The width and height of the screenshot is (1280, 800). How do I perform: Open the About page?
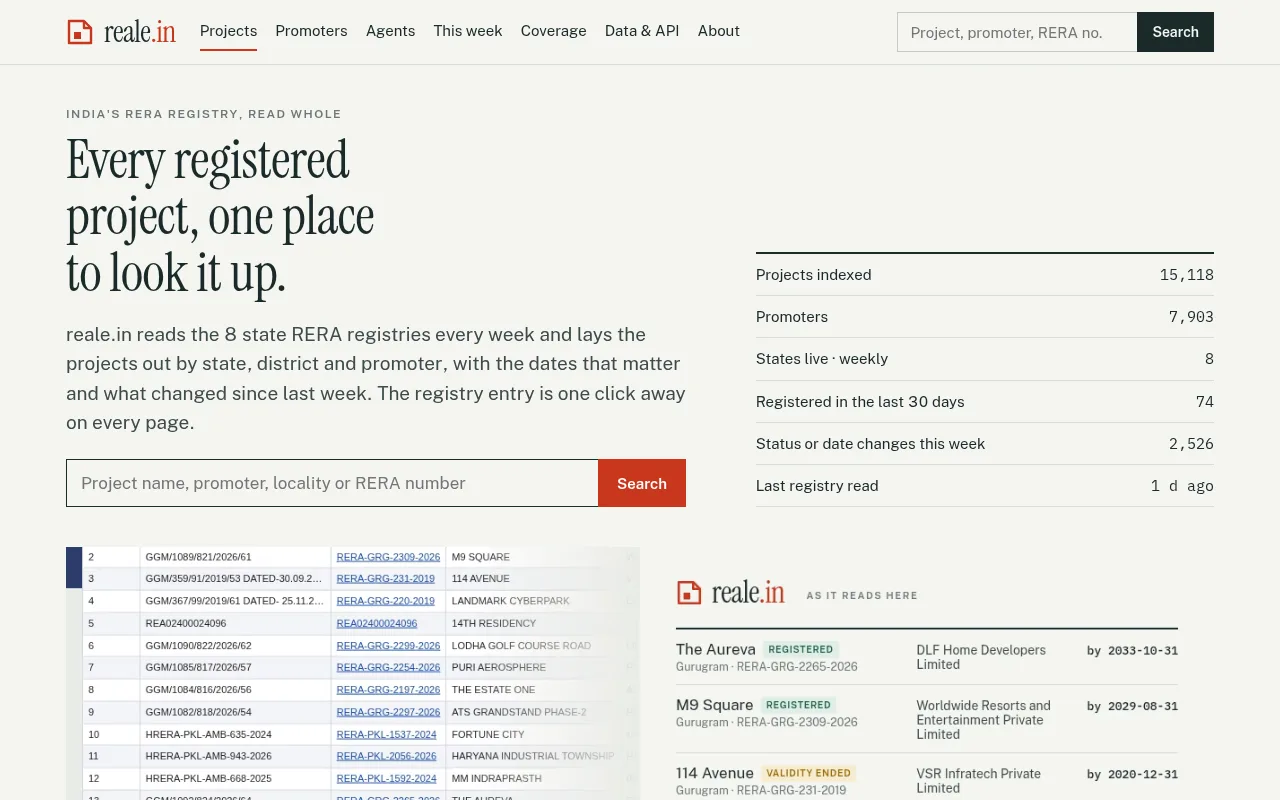click(719, 31)
